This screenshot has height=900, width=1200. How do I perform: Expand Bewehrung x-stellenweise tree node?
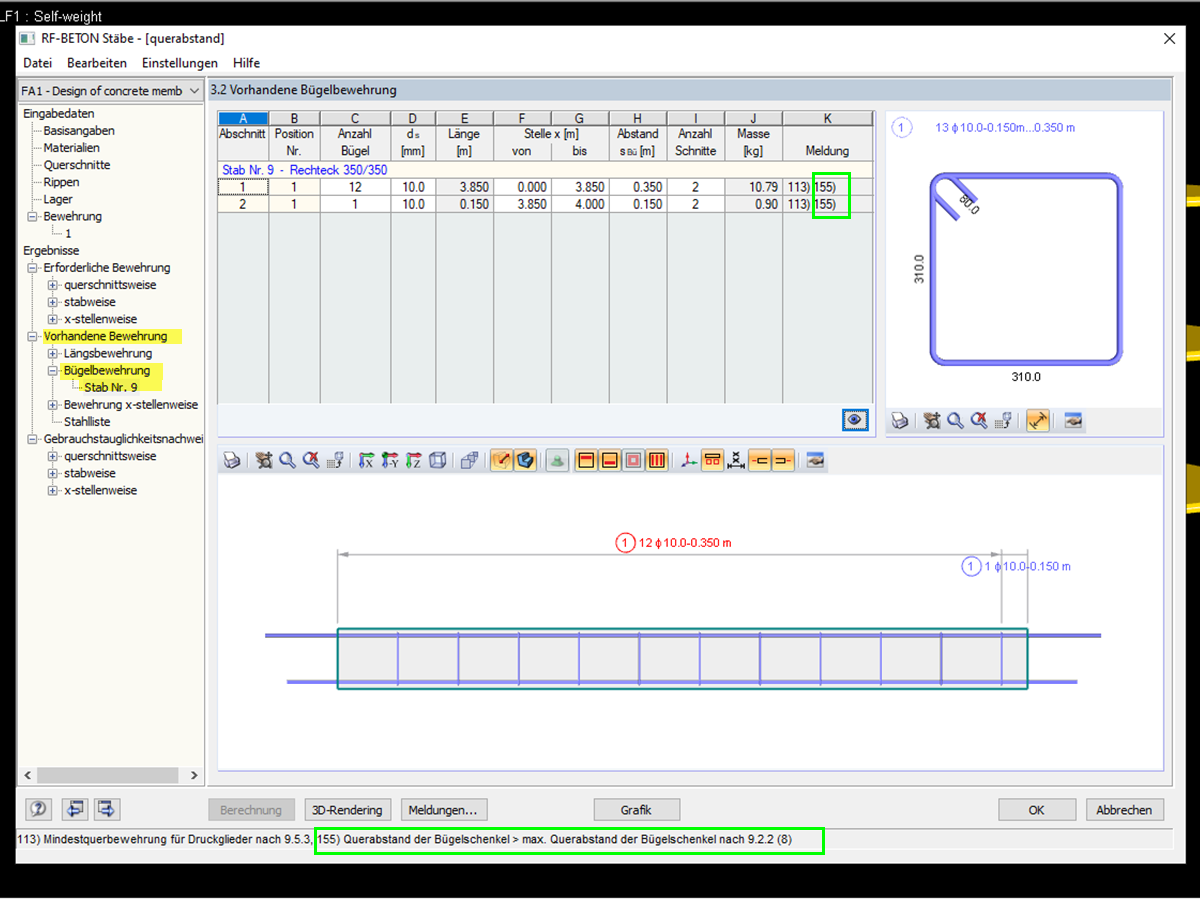pos(53,405)
